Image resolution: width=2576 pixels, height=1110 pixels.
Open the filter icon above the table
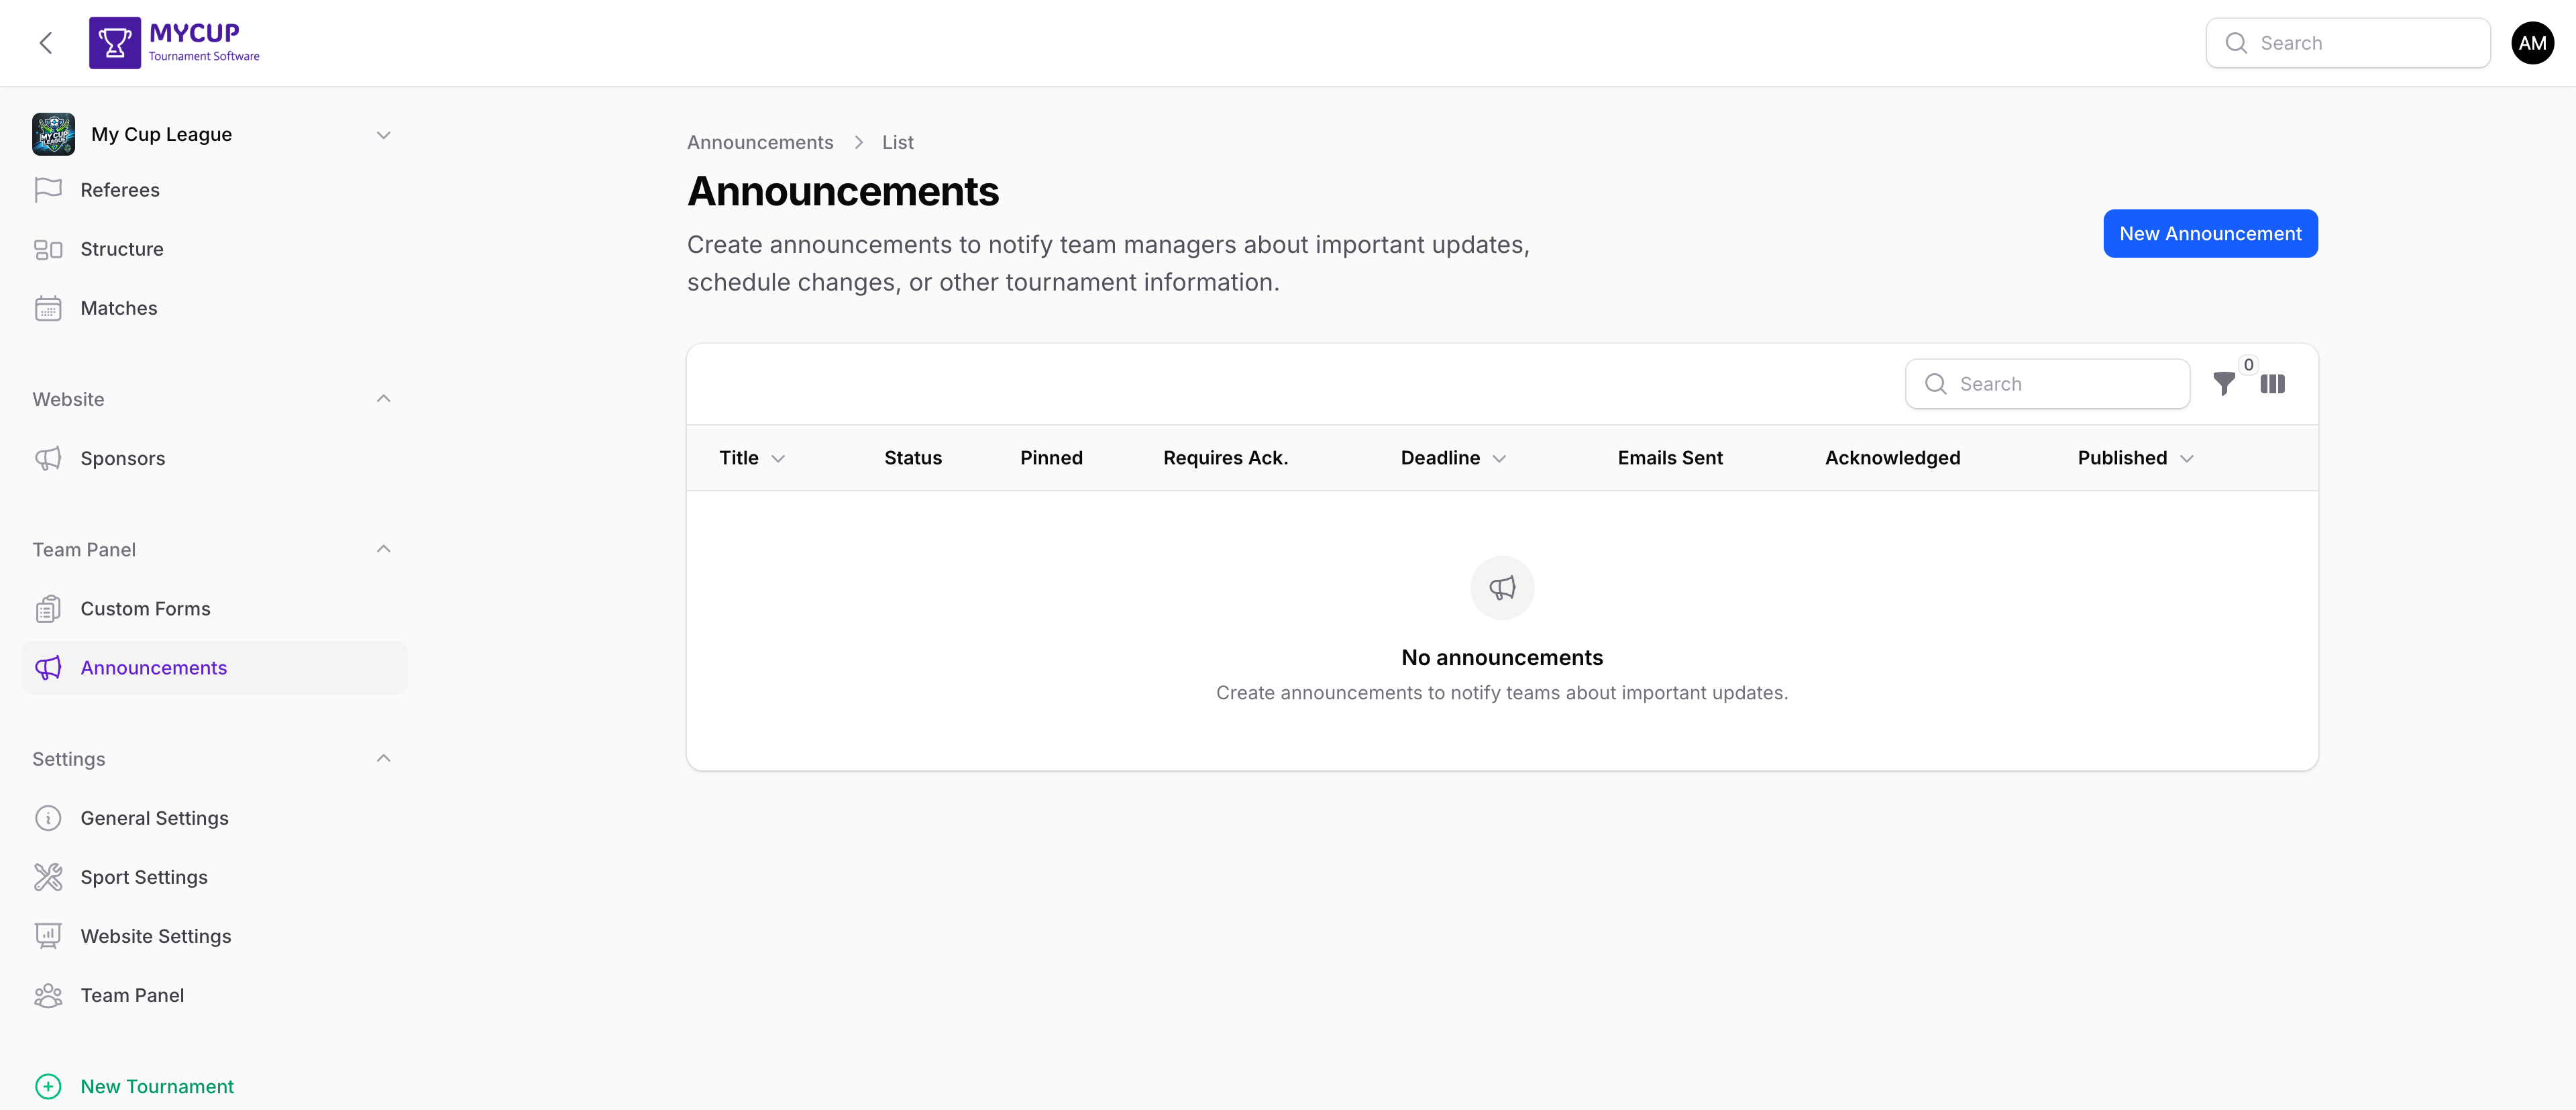point(2224,383)
